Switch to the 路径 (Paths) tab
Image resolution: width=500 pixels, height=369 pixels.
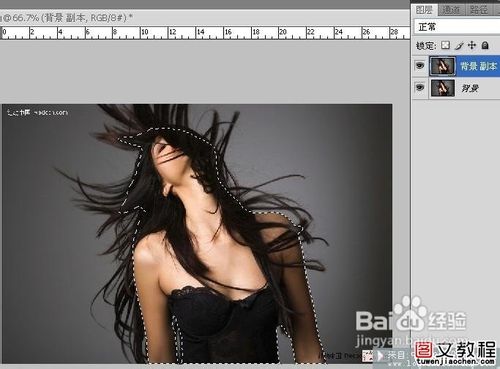pos(479,10)
